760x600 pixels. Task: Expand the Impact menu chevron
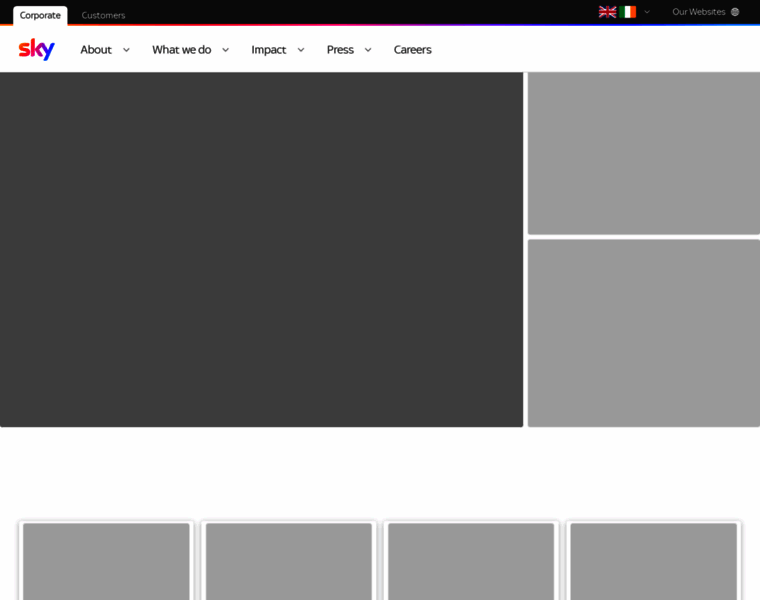coord(301,50)
